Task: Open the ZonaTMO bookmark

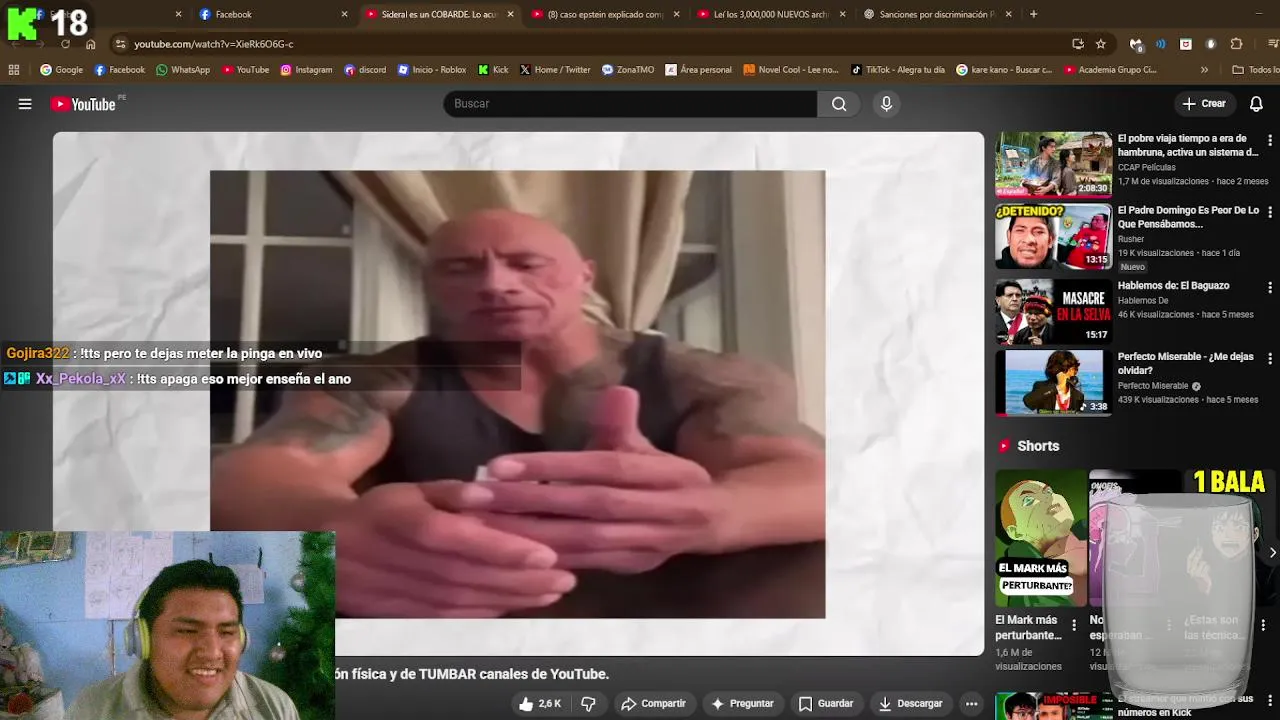Action: 628,70
